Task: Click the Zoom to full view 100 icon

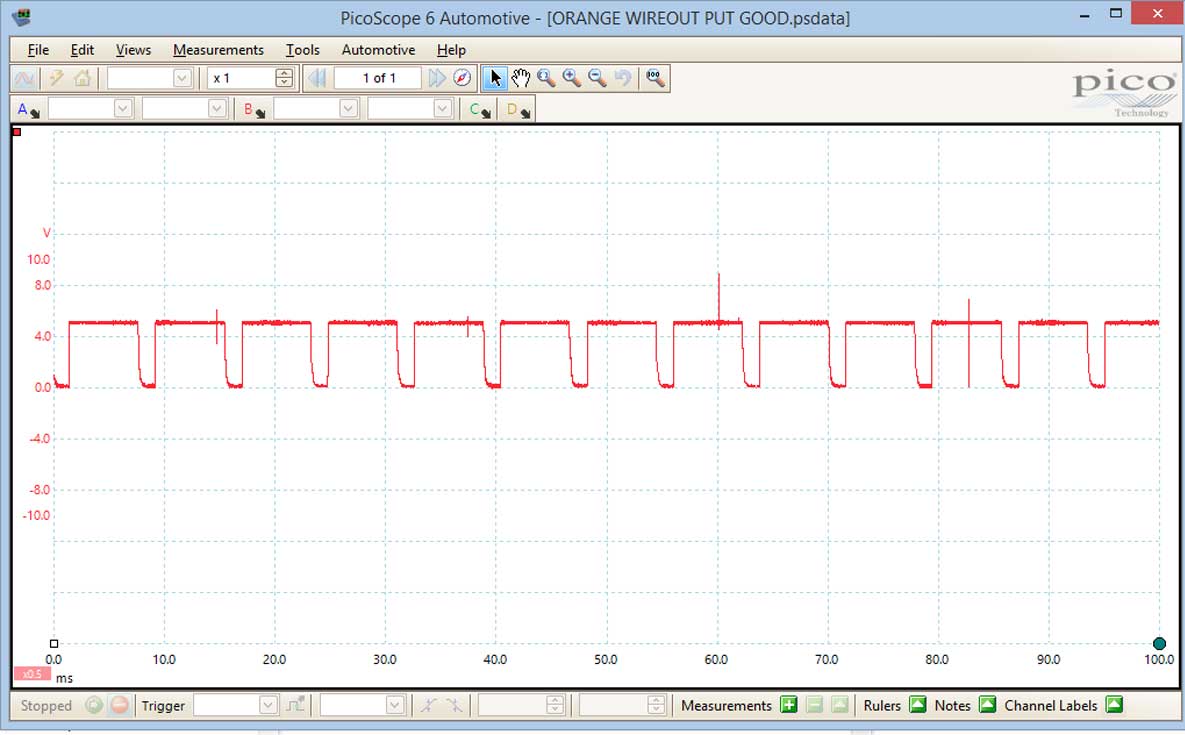Action: coord(655,78)
